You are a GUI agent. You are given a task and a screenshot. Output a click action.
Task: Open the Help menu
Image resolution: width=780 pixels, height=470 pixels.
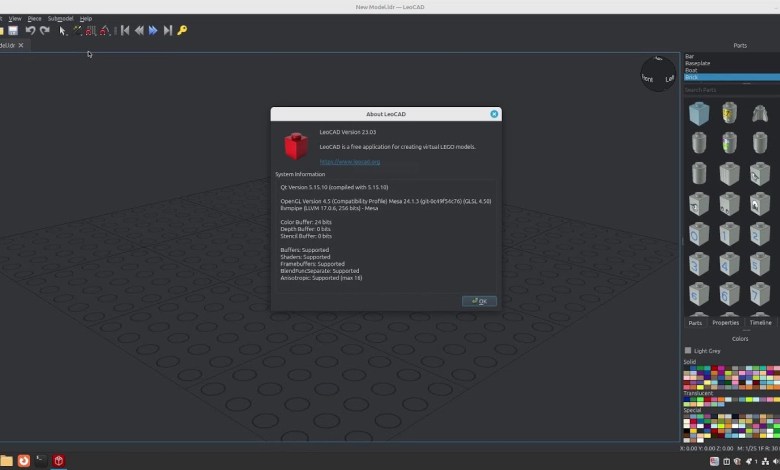coord(86,18)
